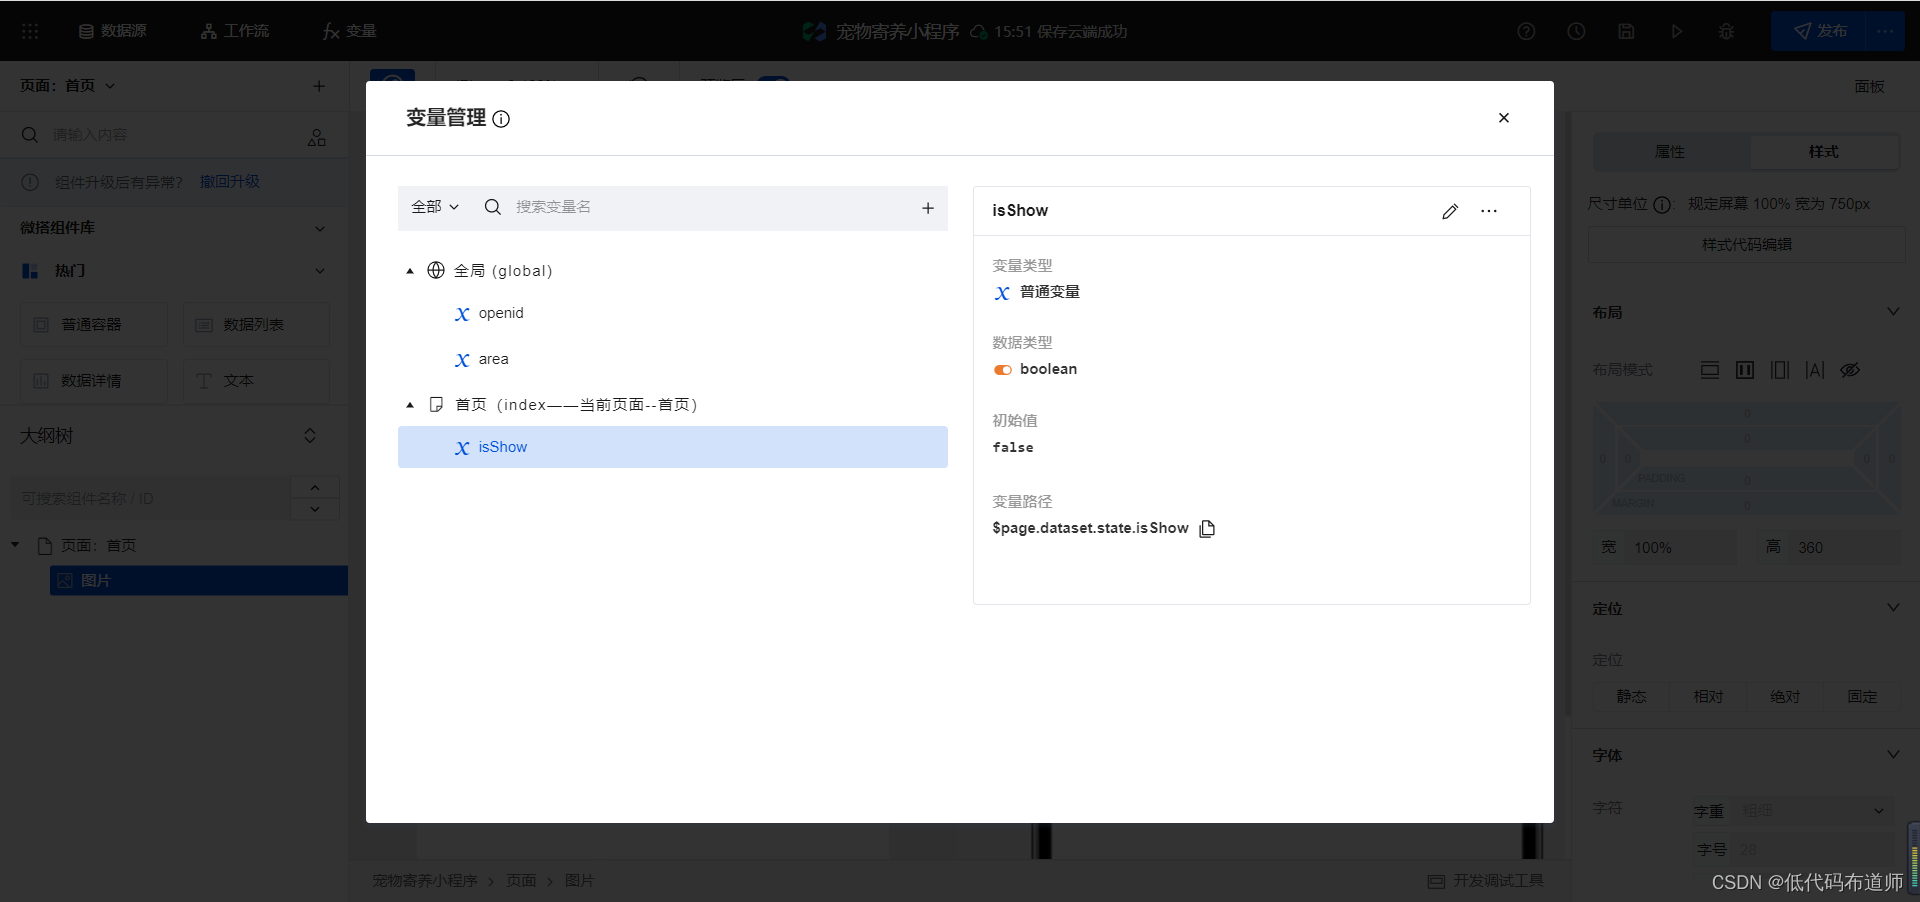Add a new page with plus icon
1920x902 pixels.
pos(319,86)
